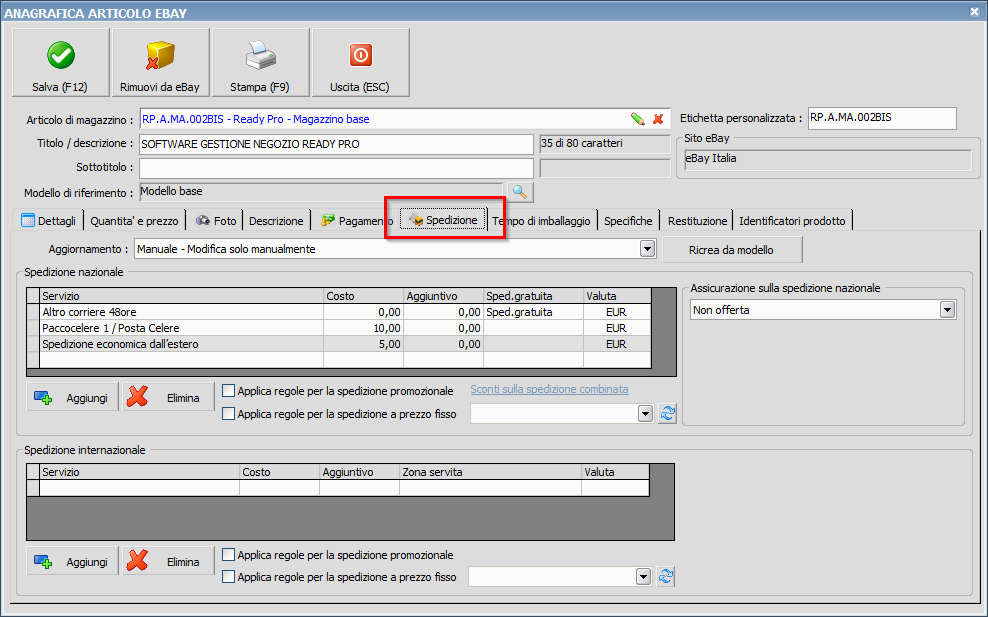Click red X to clear Articolo di magazzino
988x617 pixels.
coord(658,119)
